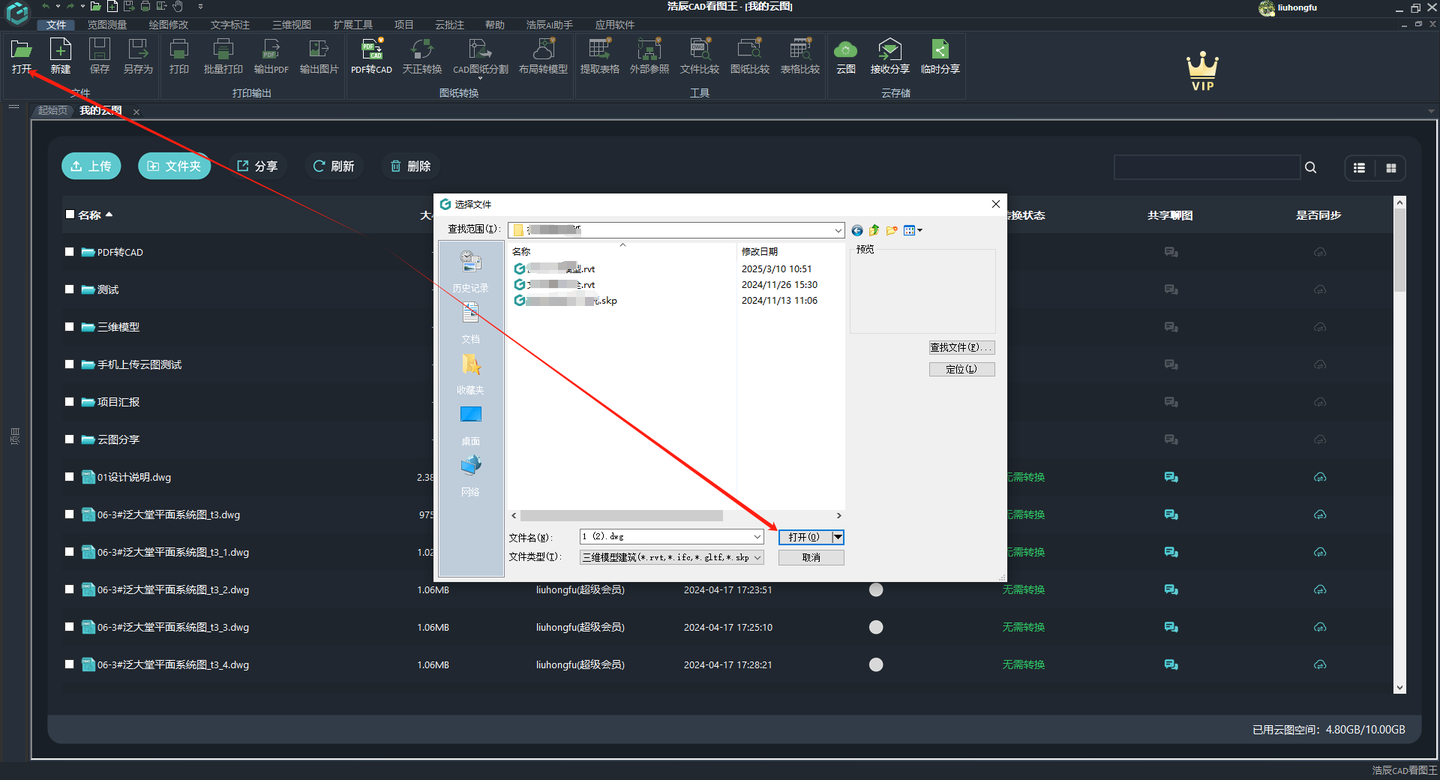Screen dimensions: 1440x780
Task: Click 取消 to cancel the file dialog
Action: click(811, 557)
